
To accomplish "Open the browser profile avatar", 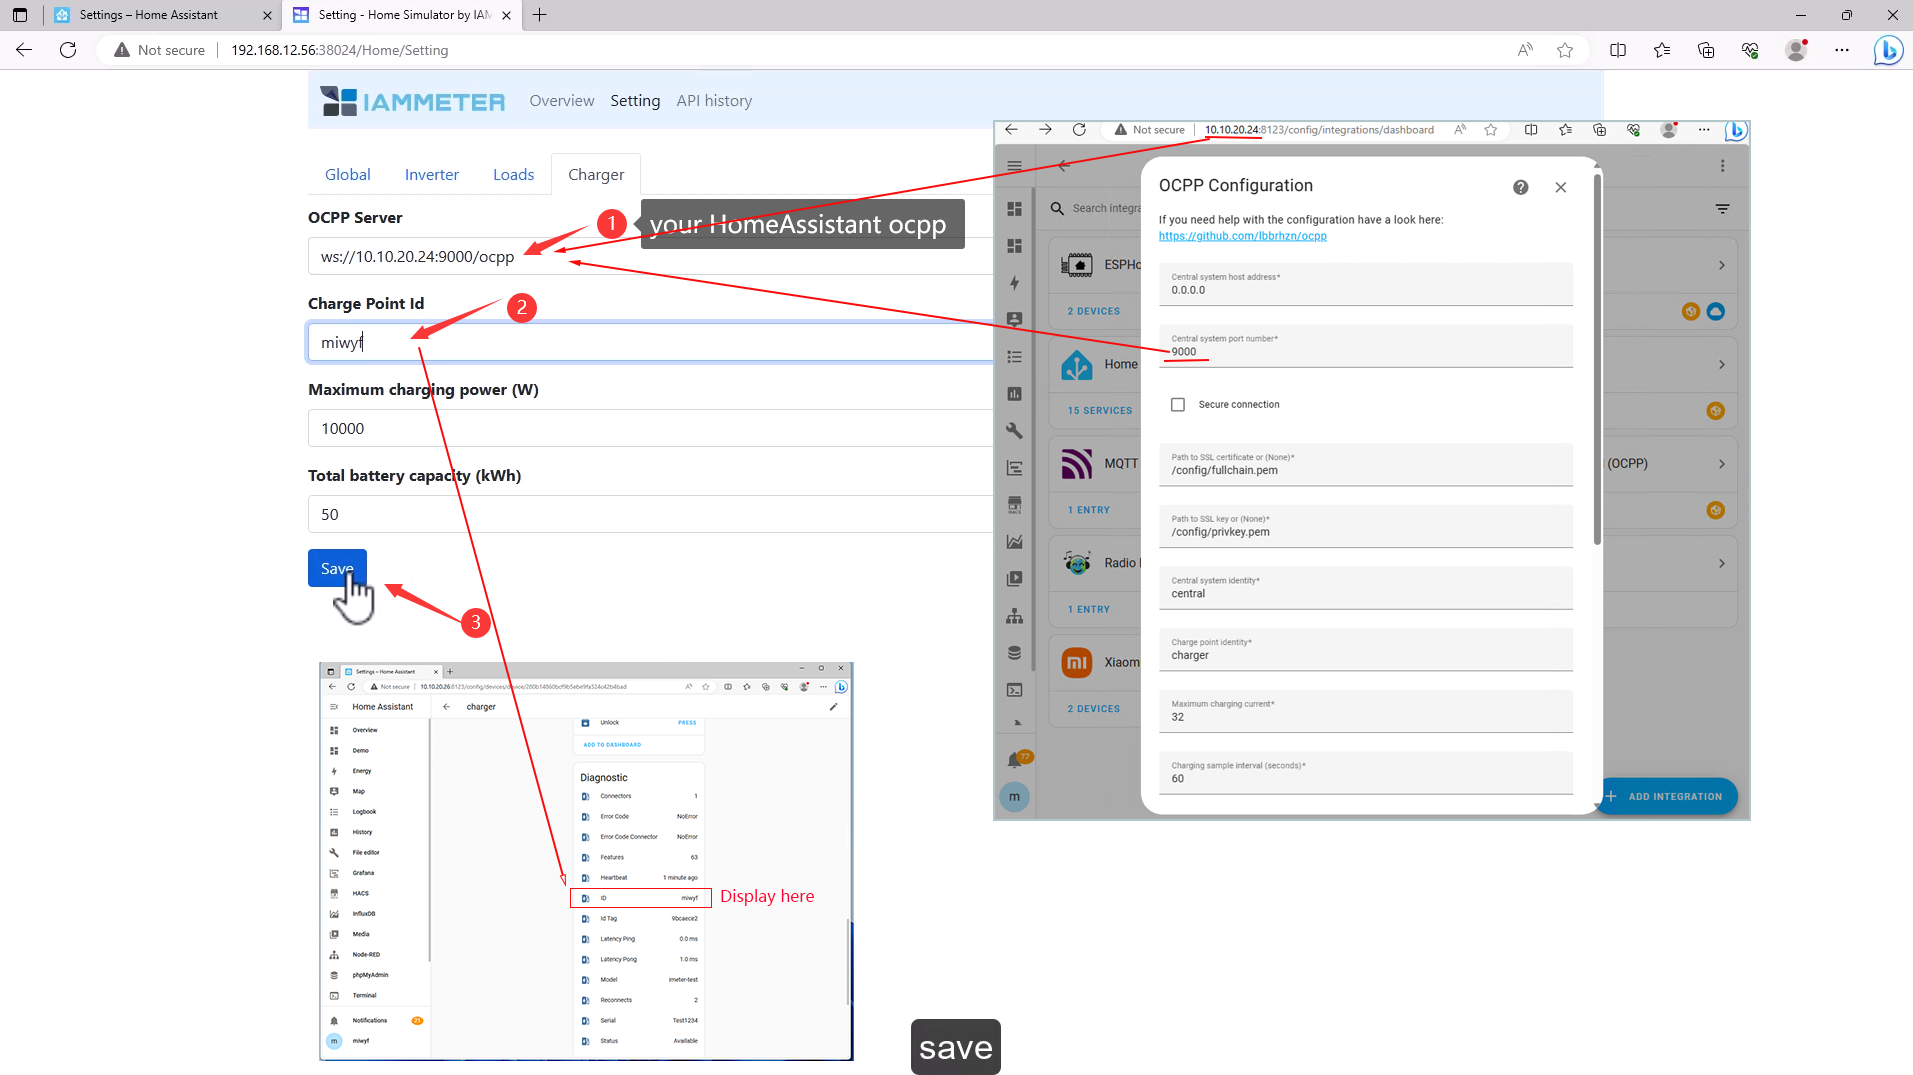I will (x=1796, y=50).
